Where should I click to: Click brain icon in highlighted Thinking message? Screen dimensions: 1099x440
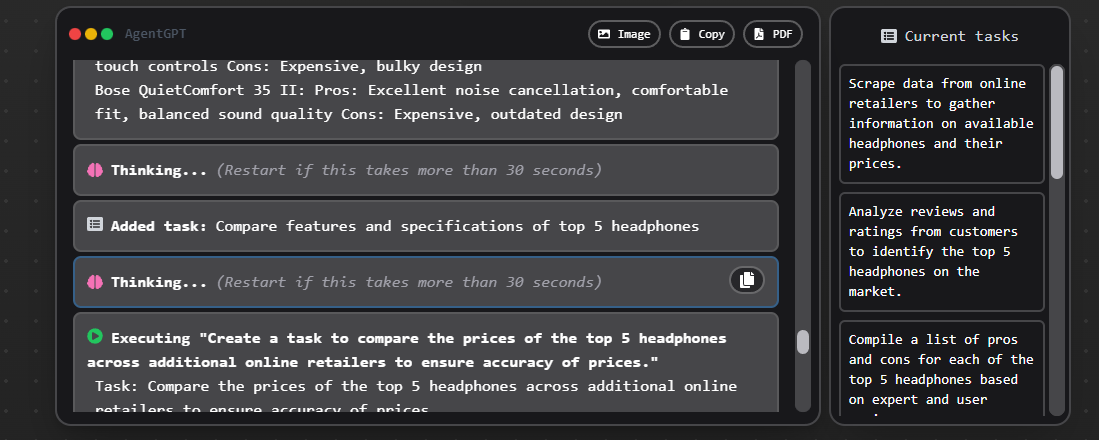click(95, 282)
